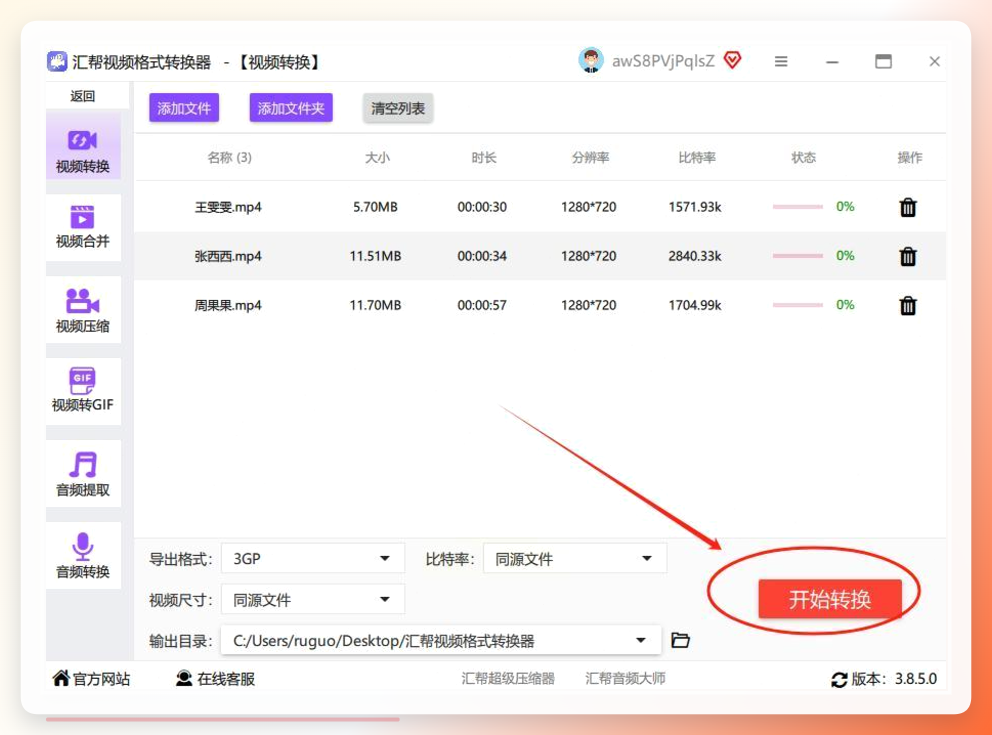Viewport: 992px width, 735px height.
Task: Click the 比特率 column header
Action: [x=697, y=158]
